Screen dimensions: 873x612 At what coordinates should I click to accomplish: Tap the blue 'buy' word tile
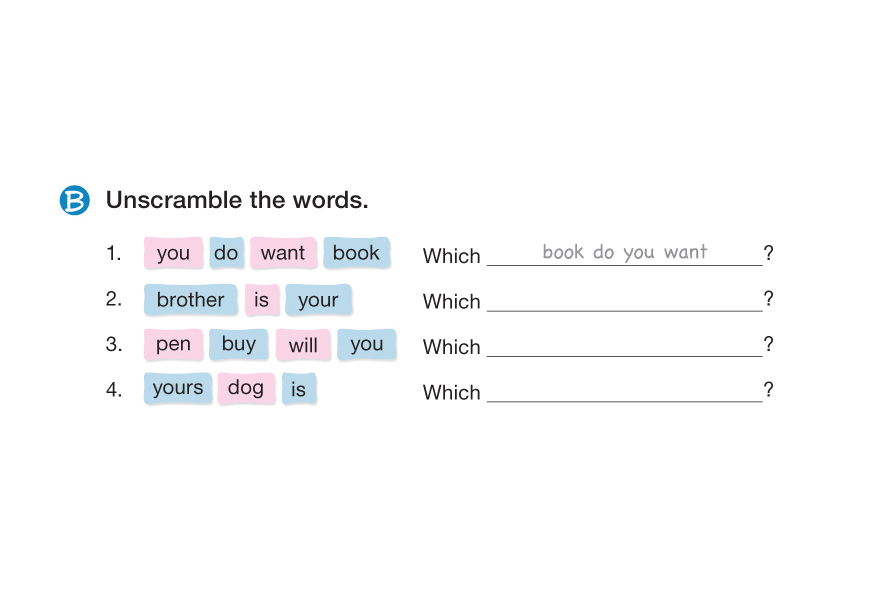pos(239,345)
